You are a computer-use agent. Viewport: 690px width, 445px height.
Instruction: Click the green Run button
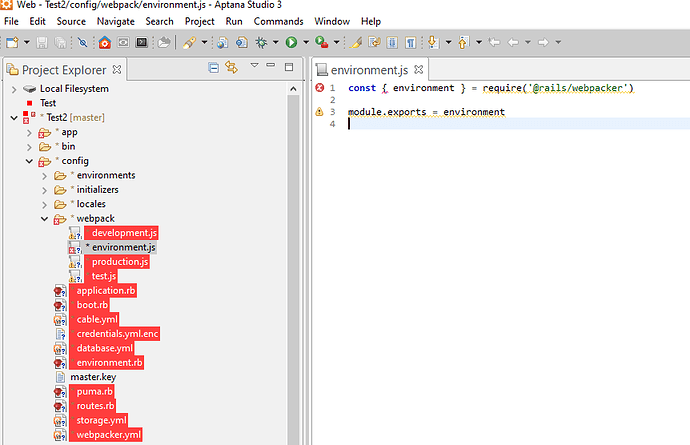pos(291,42)
